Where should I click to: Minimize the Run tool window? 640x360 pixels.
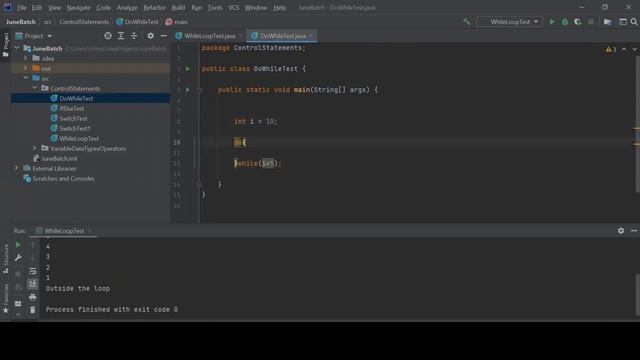pyautogui.click(x=634, y=231)
